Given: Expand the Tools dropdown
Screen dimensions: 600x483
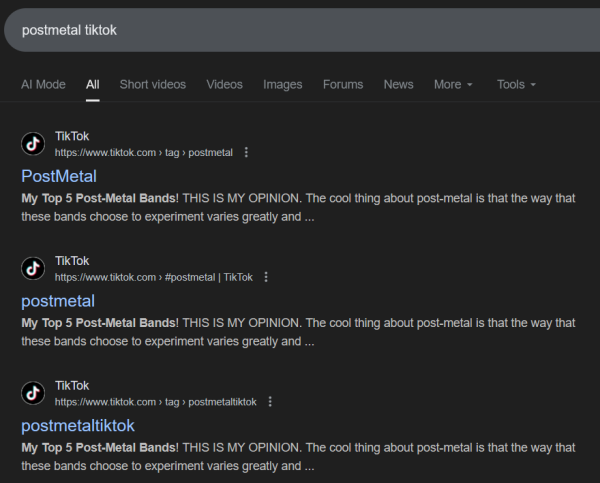Looking at the screenshot, I should pyautogui.click(x=516, y=85).
